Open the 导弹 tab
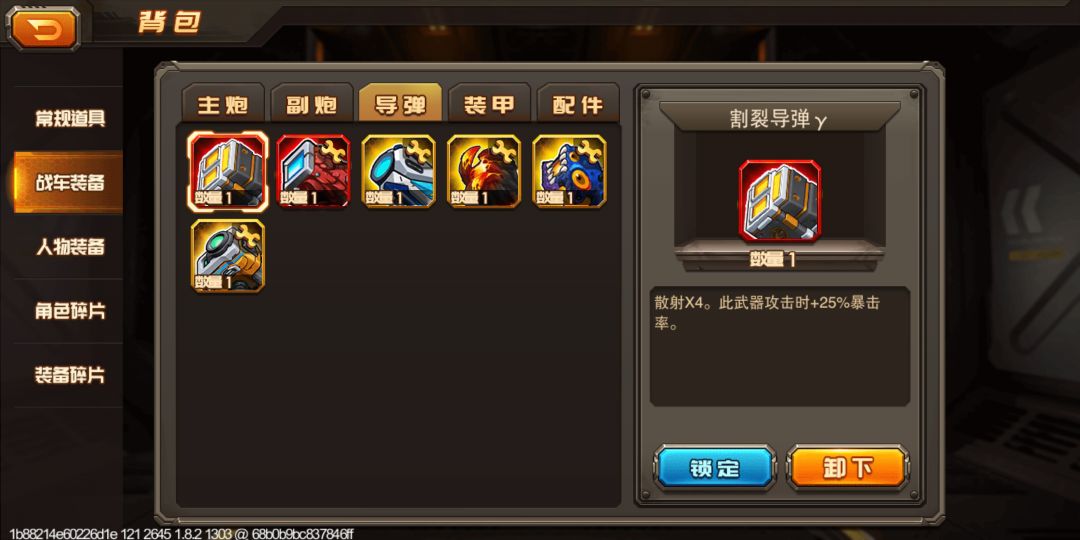1080x540 pixels. pos(400,103)
